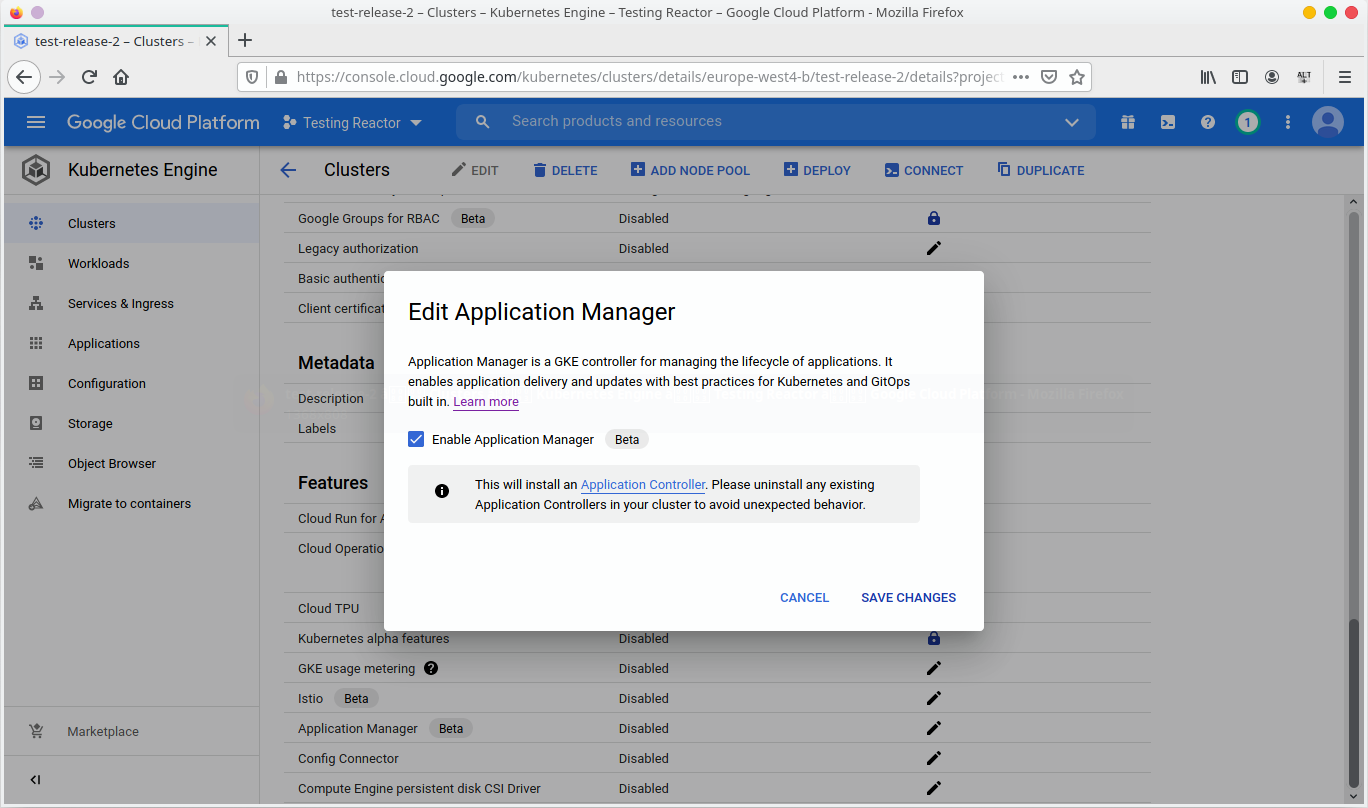Click the page vertical scrollbar thumb
1368x808 pixels.
coord(1353,705)
